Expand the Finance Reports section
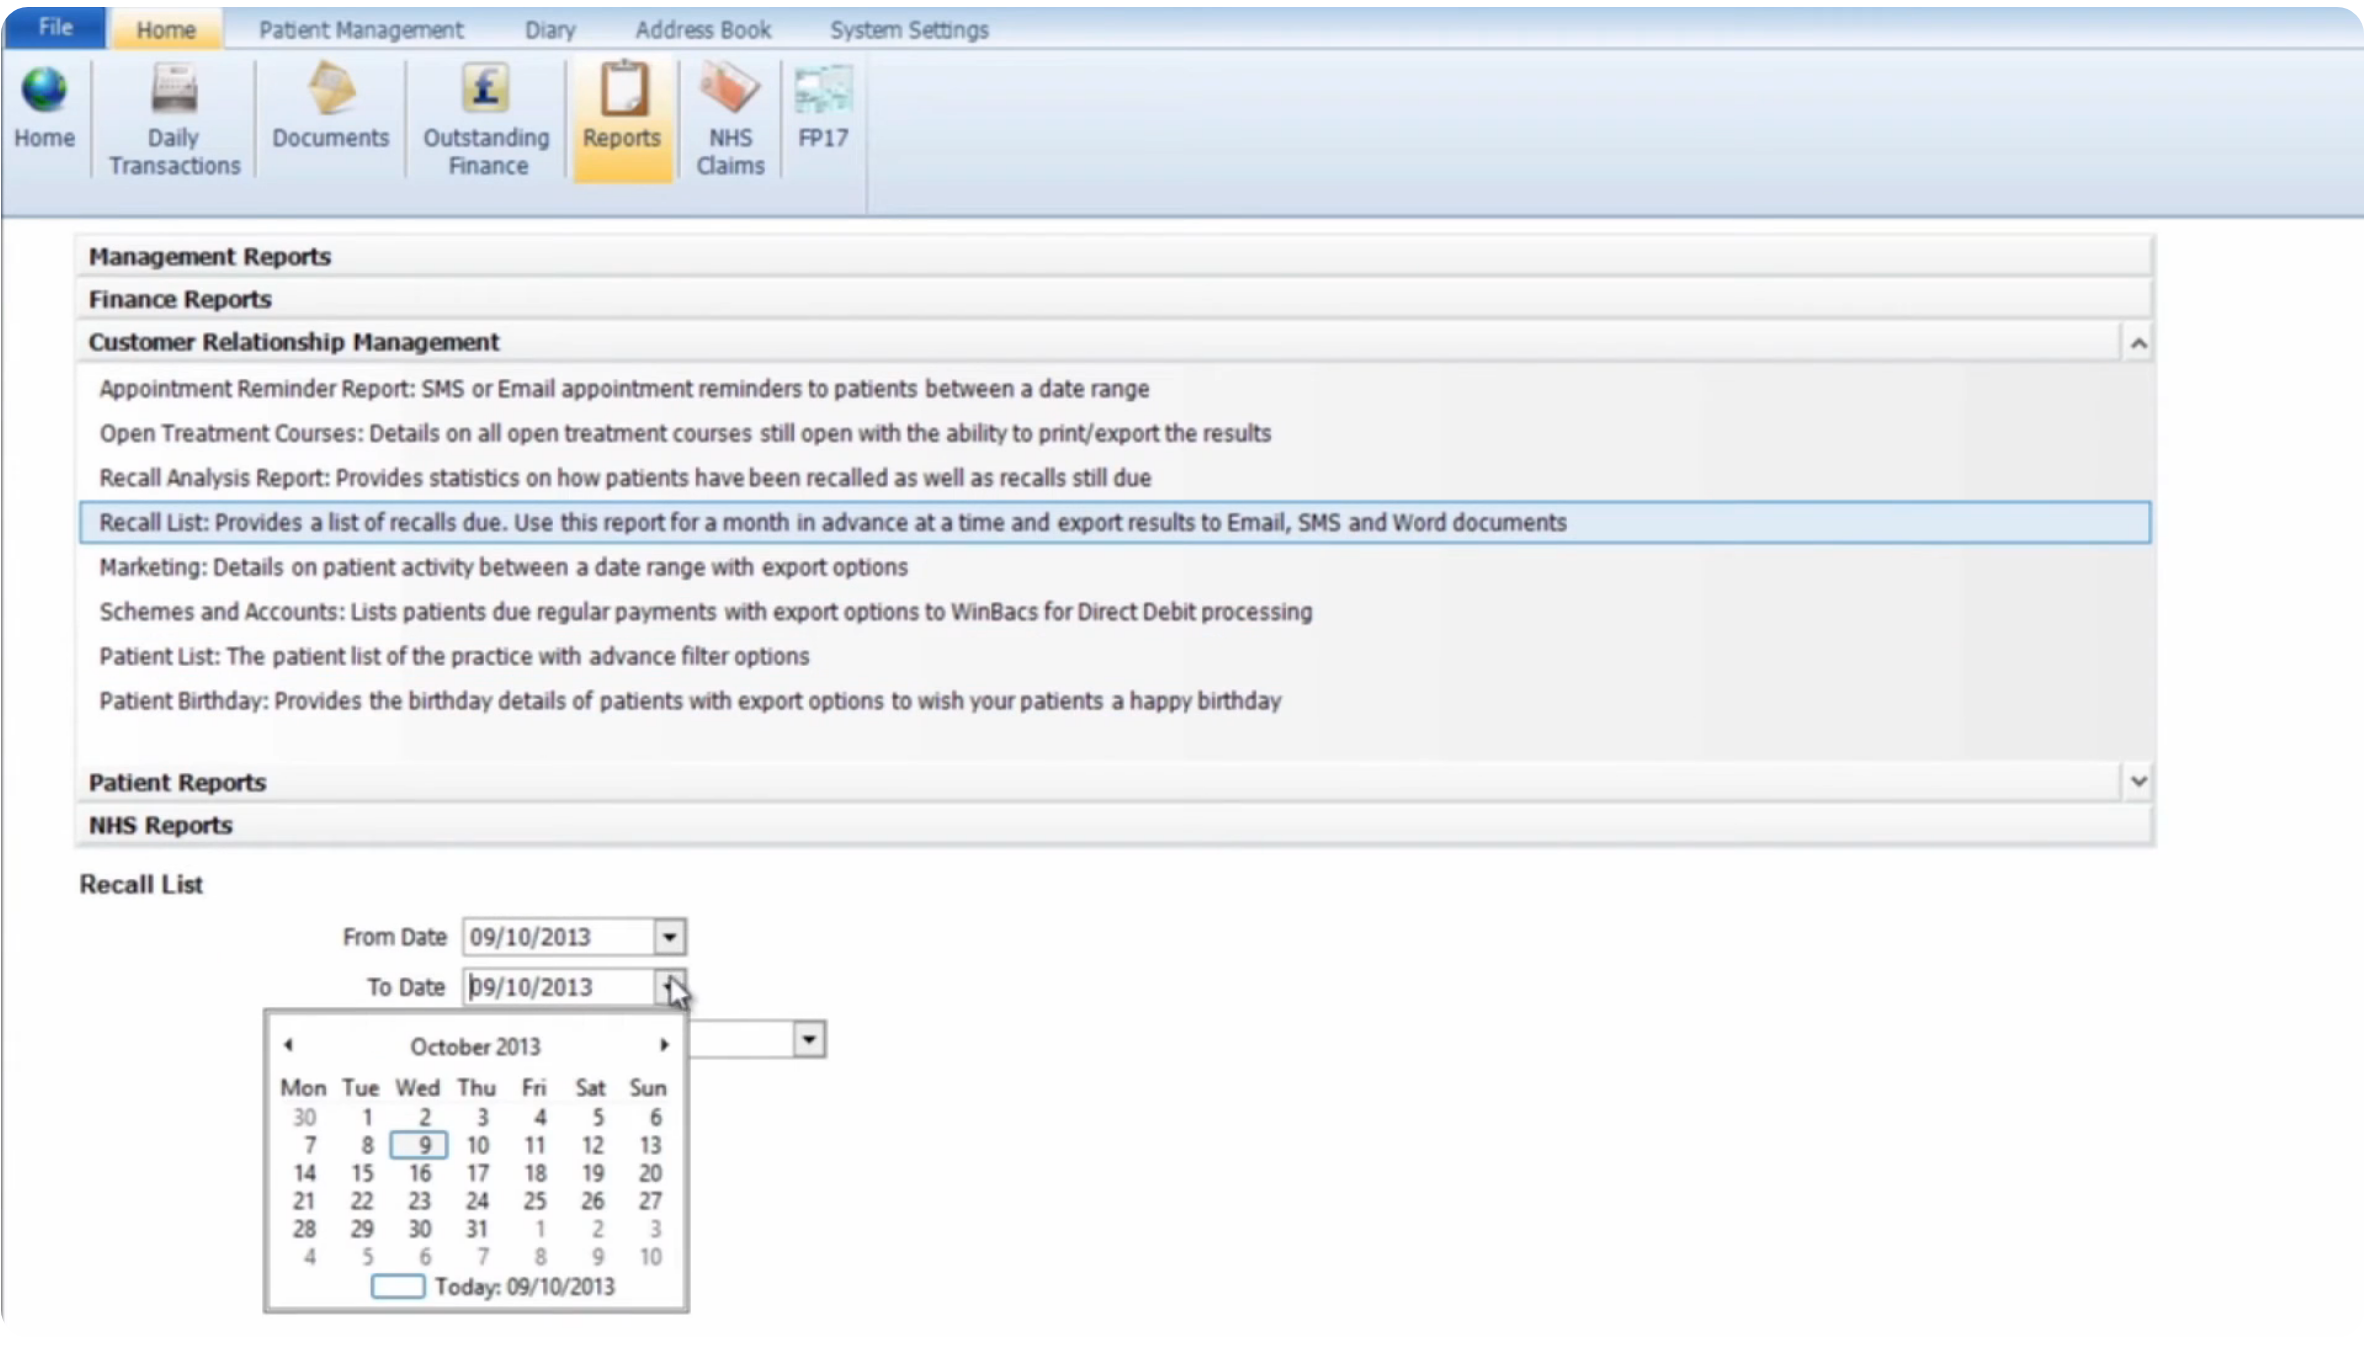This screenshot has height=1363, width=2376. (x=1114, y=299)
